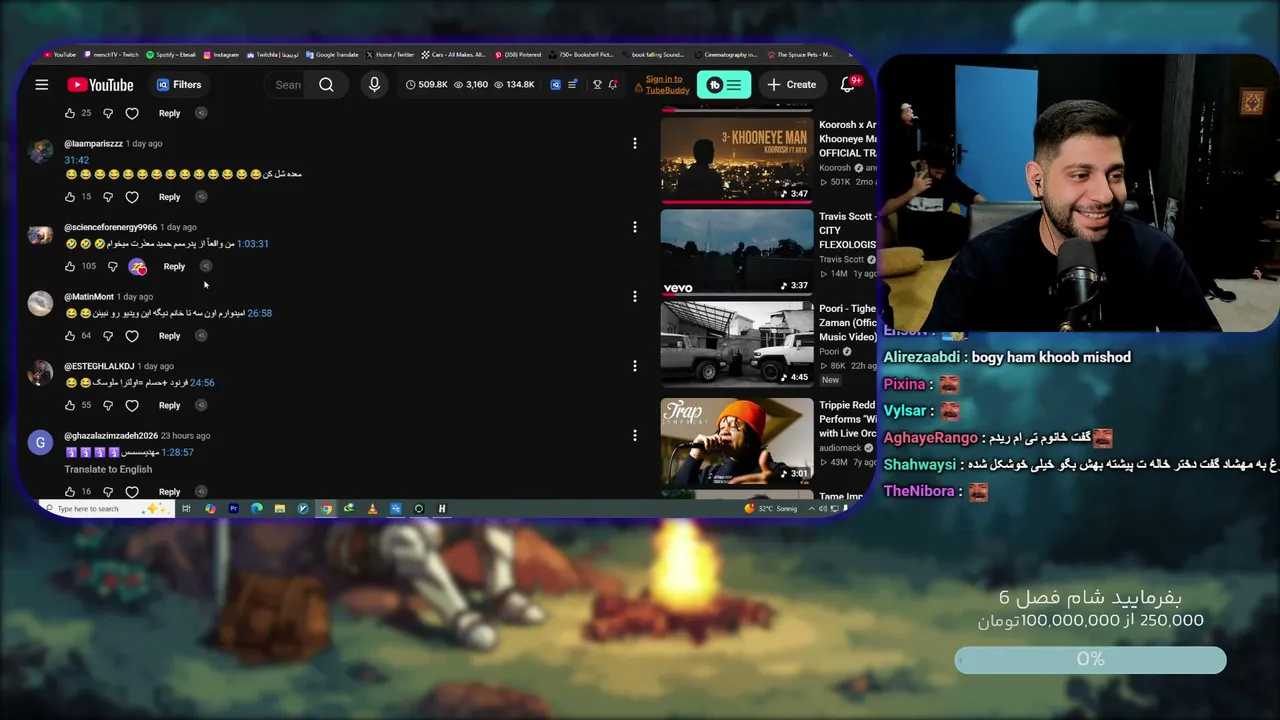Open the YouTube guide hamburger menu
1280x720 pixels.
click(42, 85)
